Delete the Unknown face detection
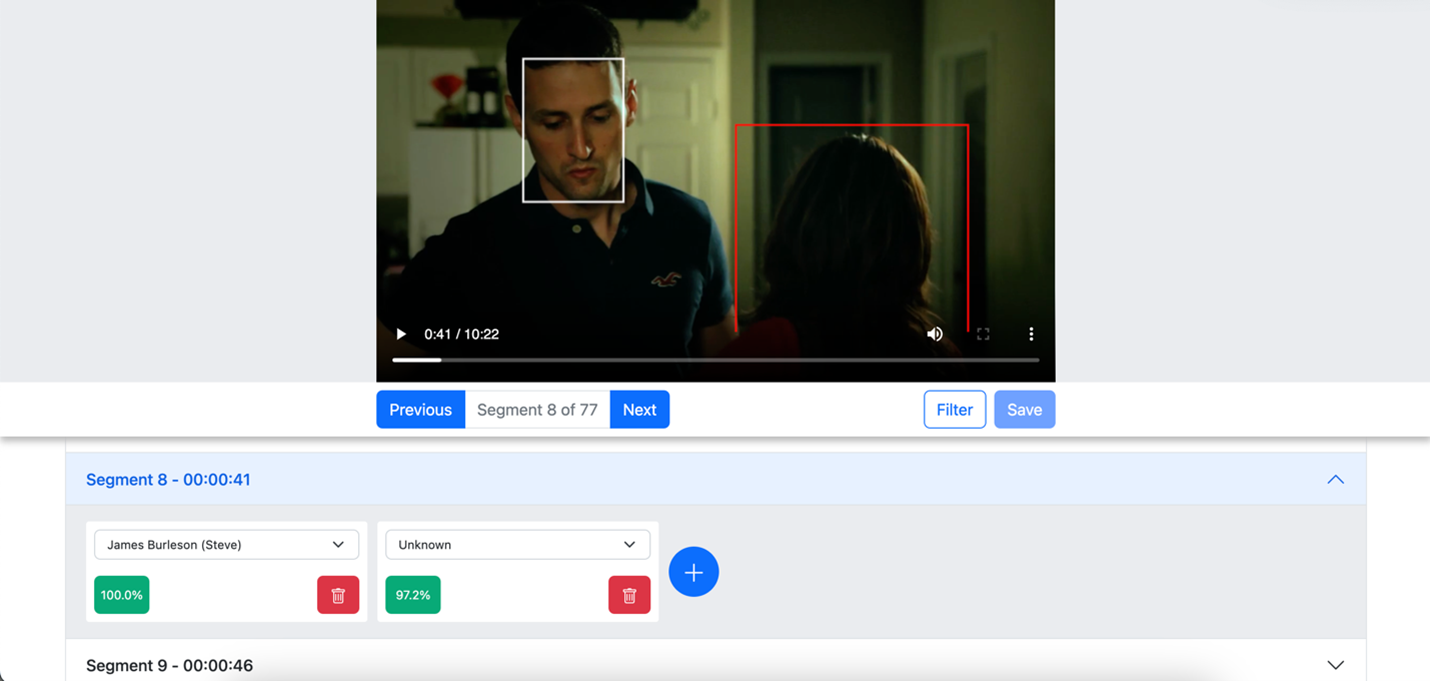The width and height of the screenshot is (1430, 681). click(x=629, y=594)
